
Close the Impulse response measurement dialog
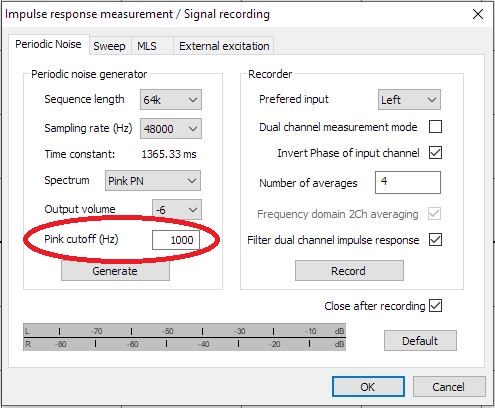tap(478, 14)
